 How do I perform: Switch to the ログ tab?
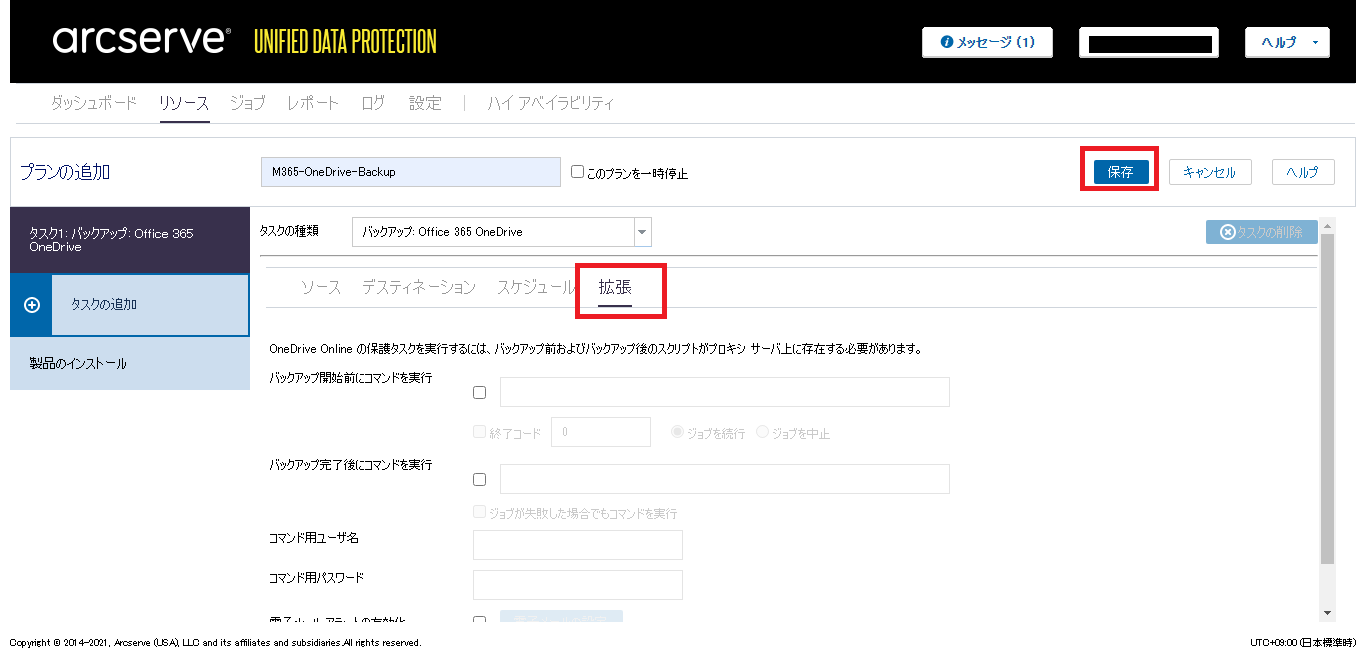coord(373,103)
